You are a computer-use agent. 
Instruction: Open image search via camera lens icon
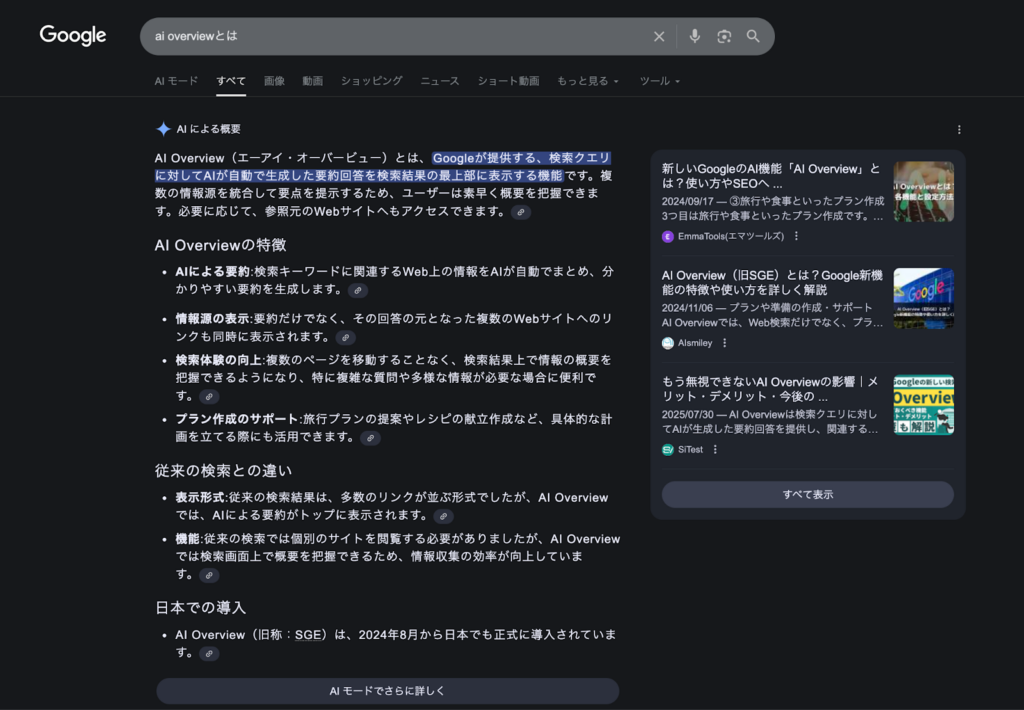point(724,36)
